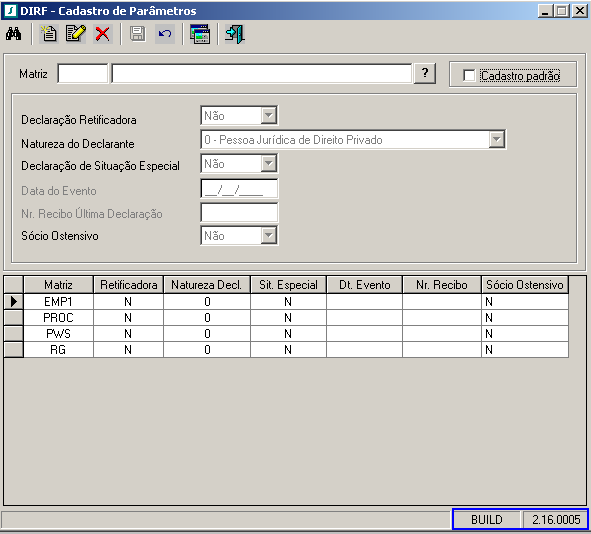Open Declaração de Situação Especial dropdown
This screenshot has width=591, height=534.
pyautogui.click(x=269, y=164)
